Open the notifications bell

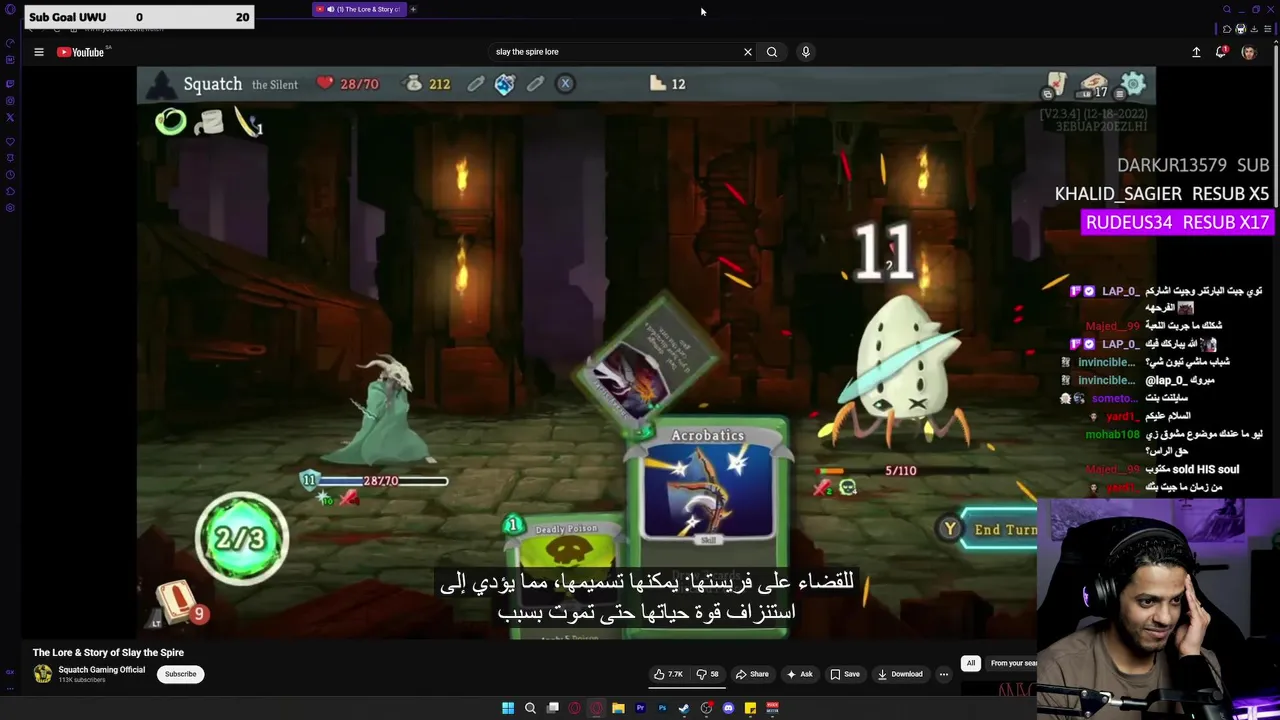coord(1221,52)
